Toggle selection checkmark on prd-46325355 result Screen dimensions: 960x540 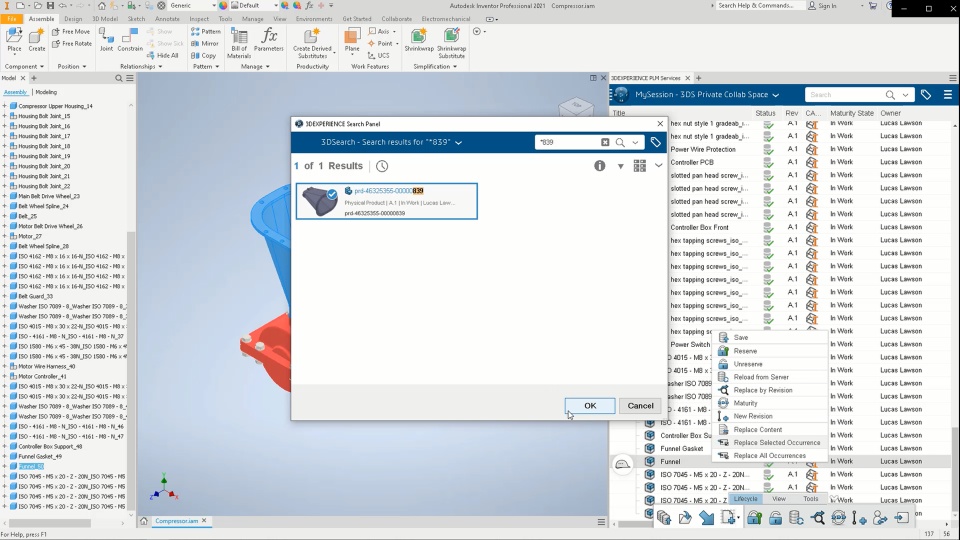(x=332, y=194)
